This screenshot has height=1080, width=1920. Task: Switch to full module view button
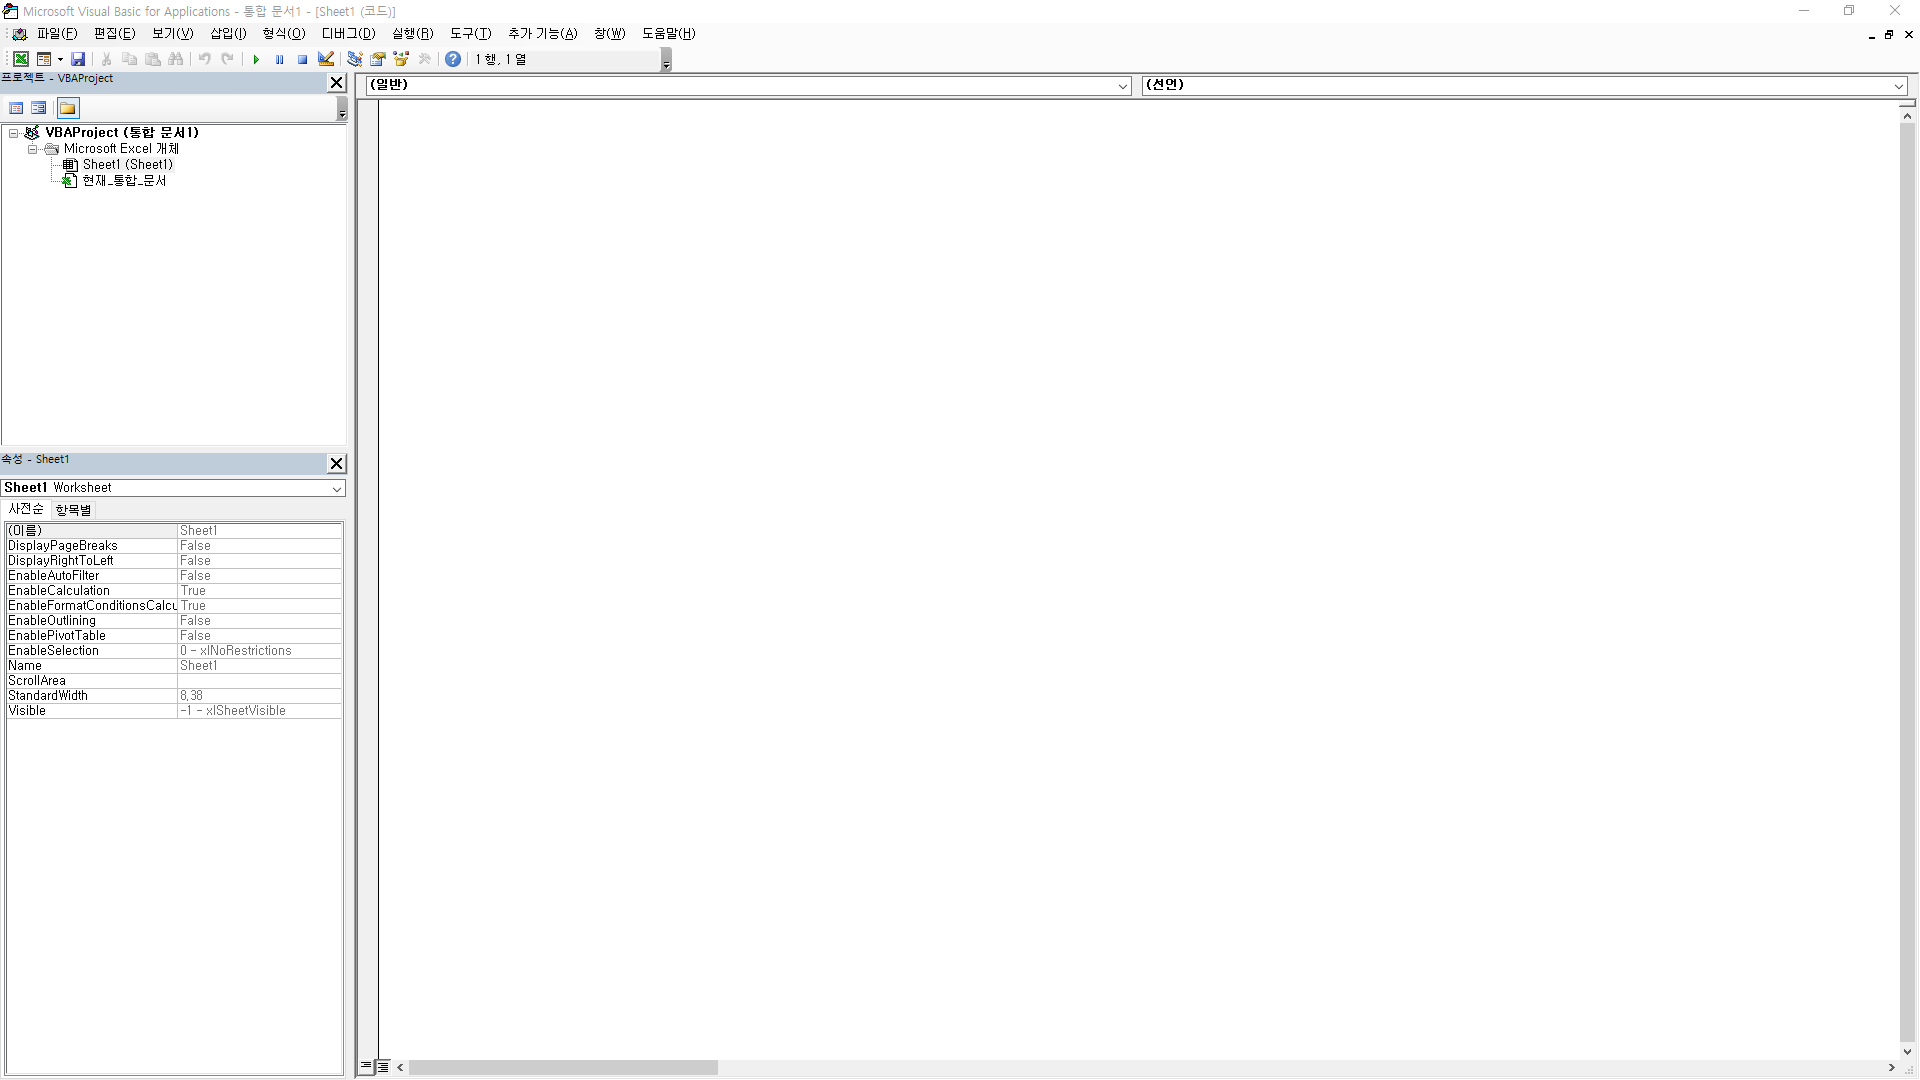click(383, 1067)
